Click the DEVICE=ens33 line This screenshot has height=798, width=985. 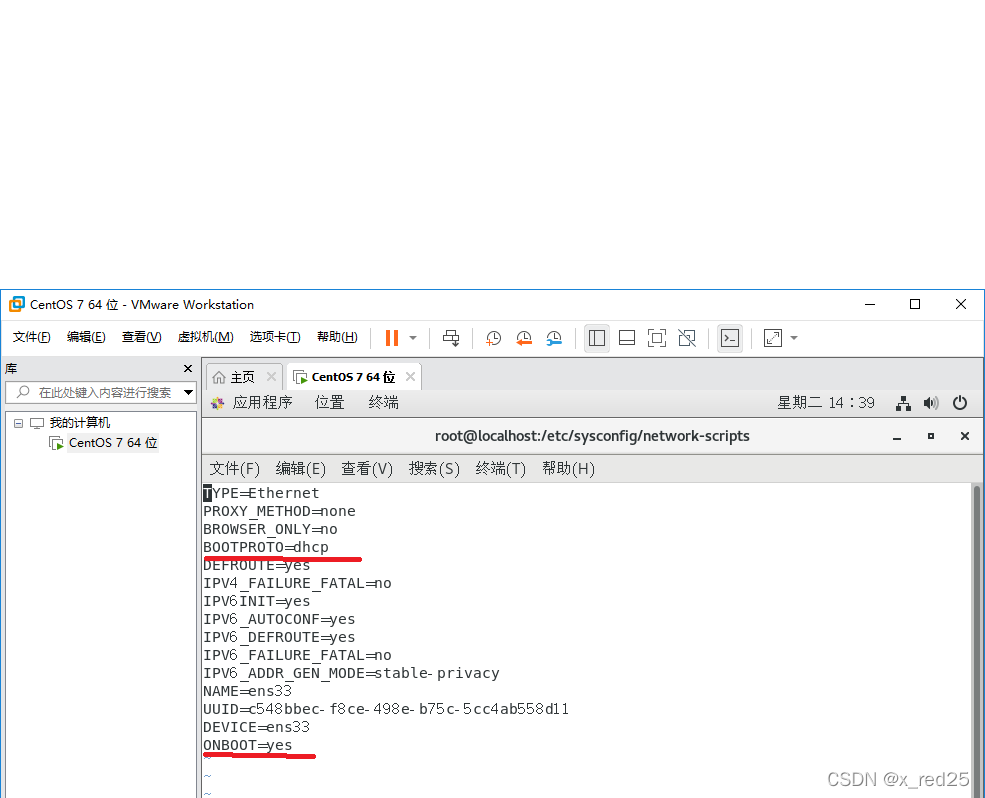256,727
